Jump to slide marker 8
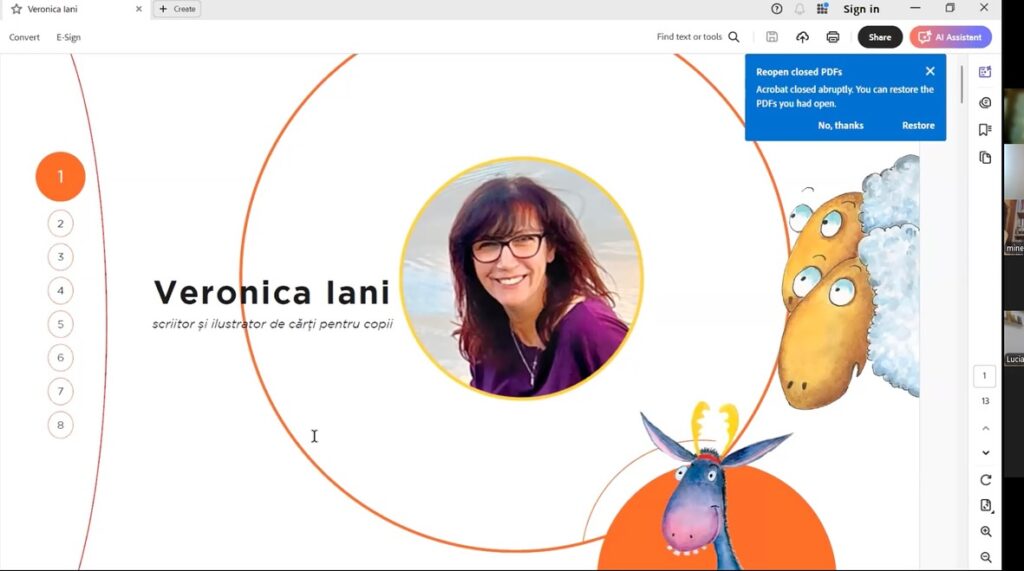 (60, 425)
